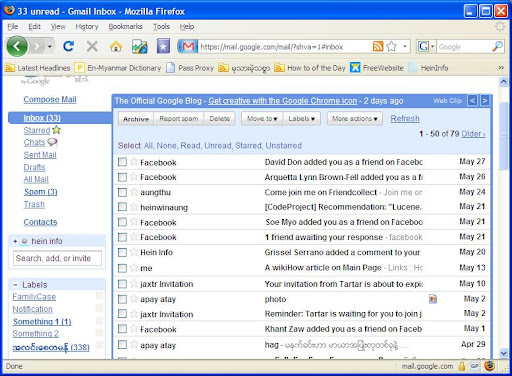Screen dimensions: 512x376
Task: Go to Older messages link
Action: [x=473, y=134]
